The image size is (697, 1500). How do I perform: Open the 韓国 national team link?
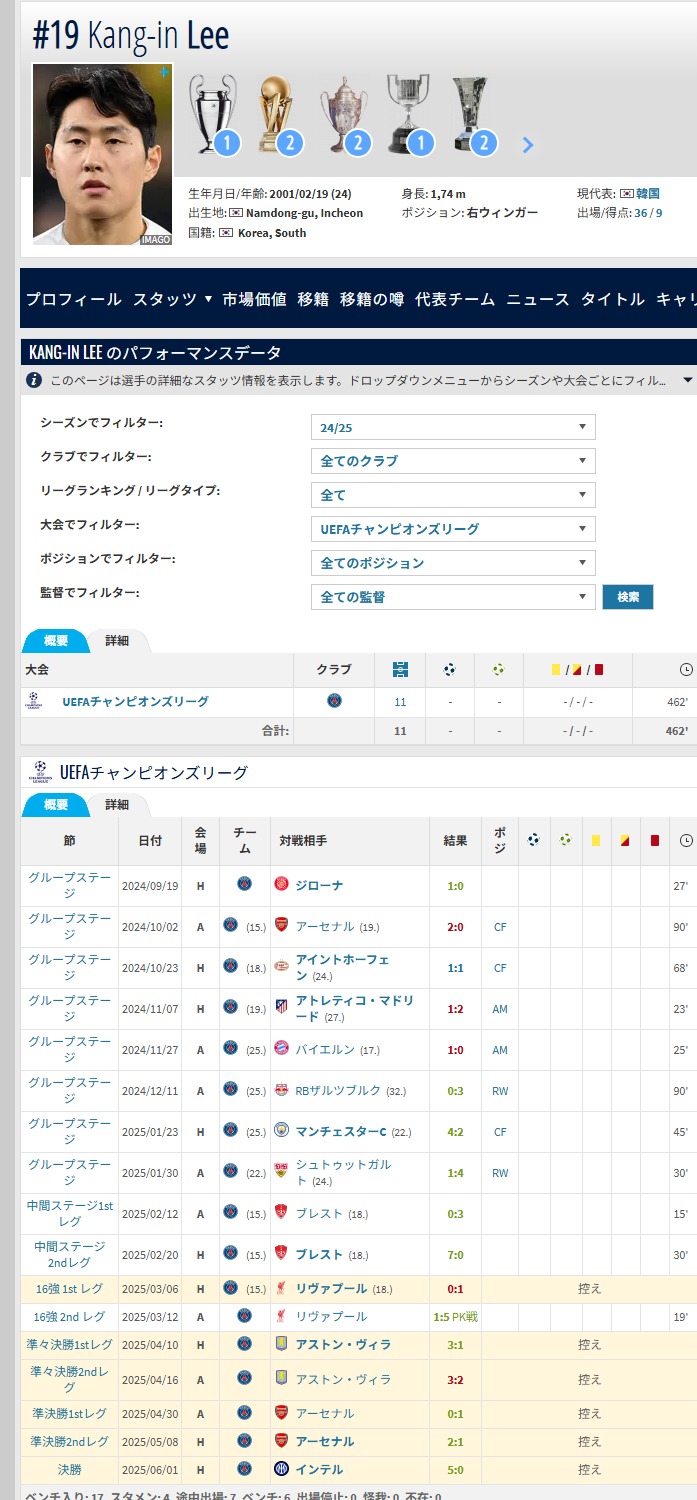click(x=647, y=193)
